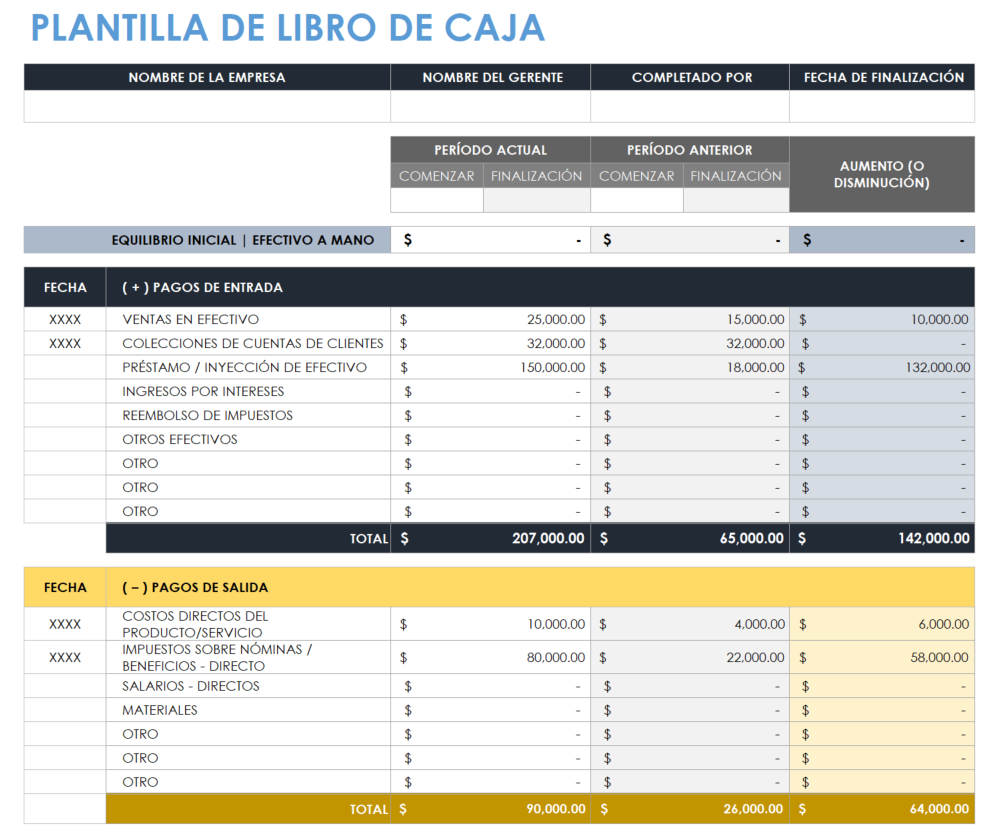Click the 132,000.00 increase amount cell
Viewport: 988px width, 832px height.
click(x=881, y=367)
